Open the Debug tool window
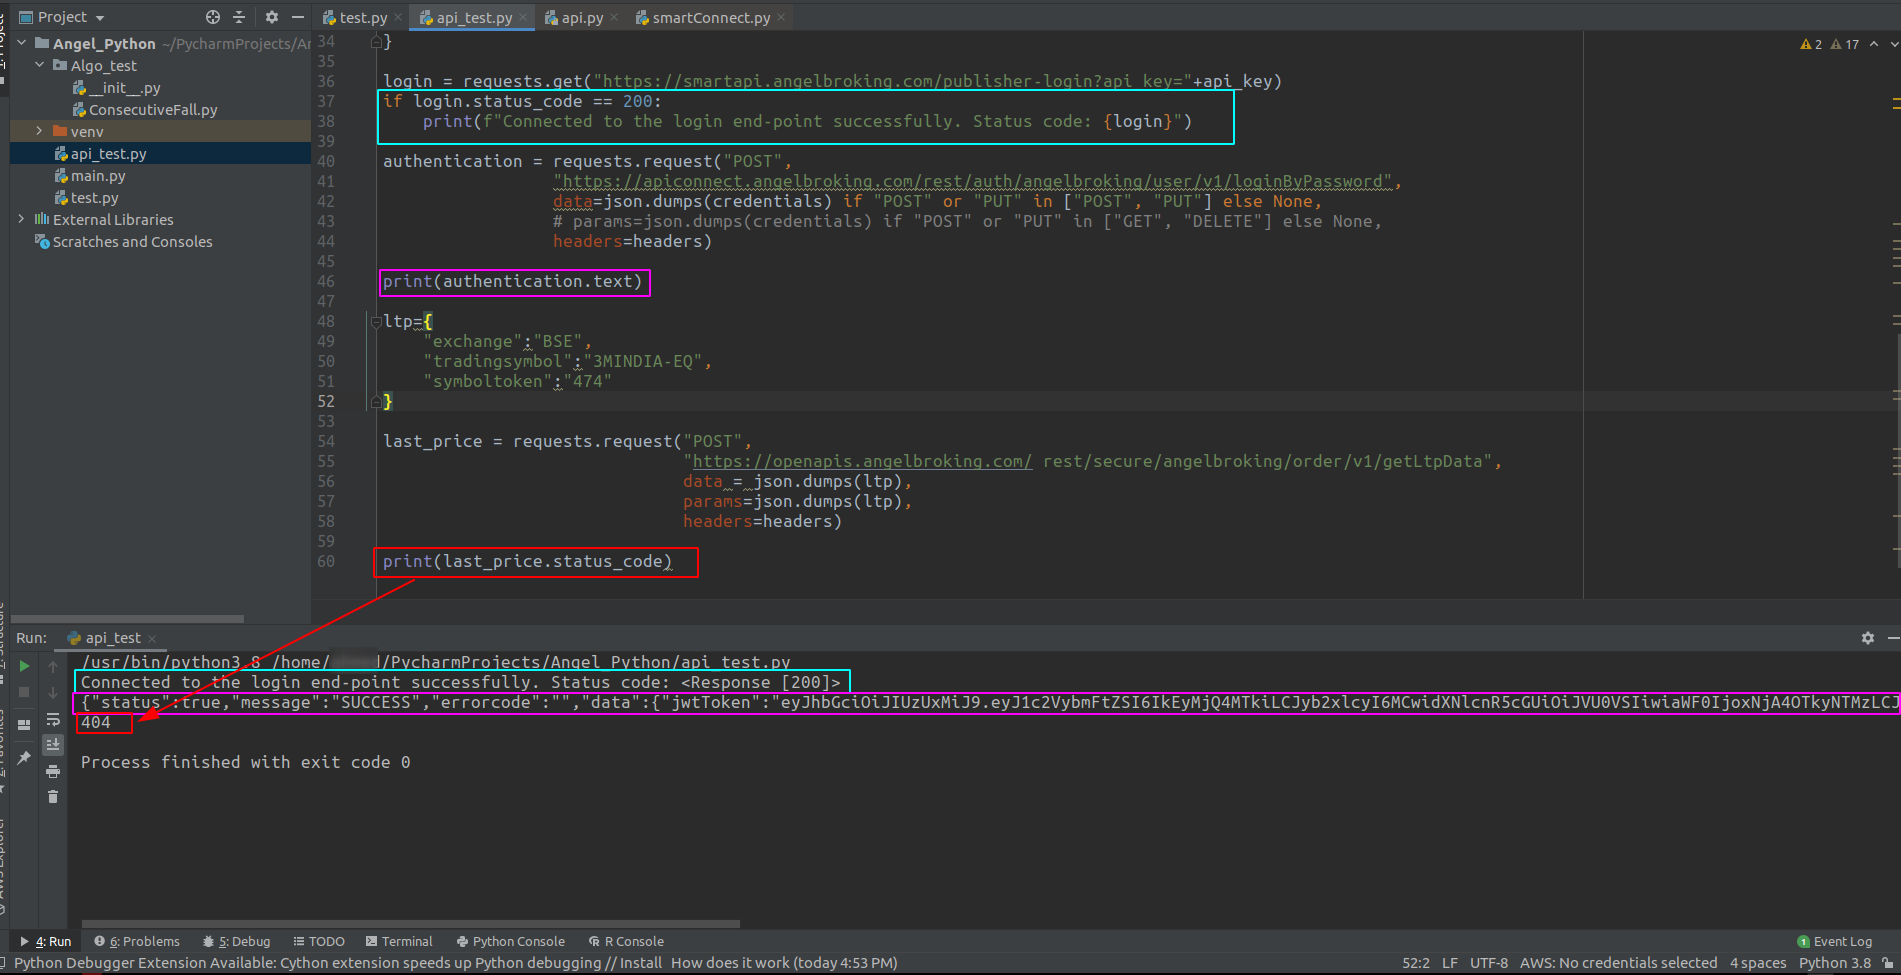The width and height of the screenshot is (1901, 975). tap(236, 941)
